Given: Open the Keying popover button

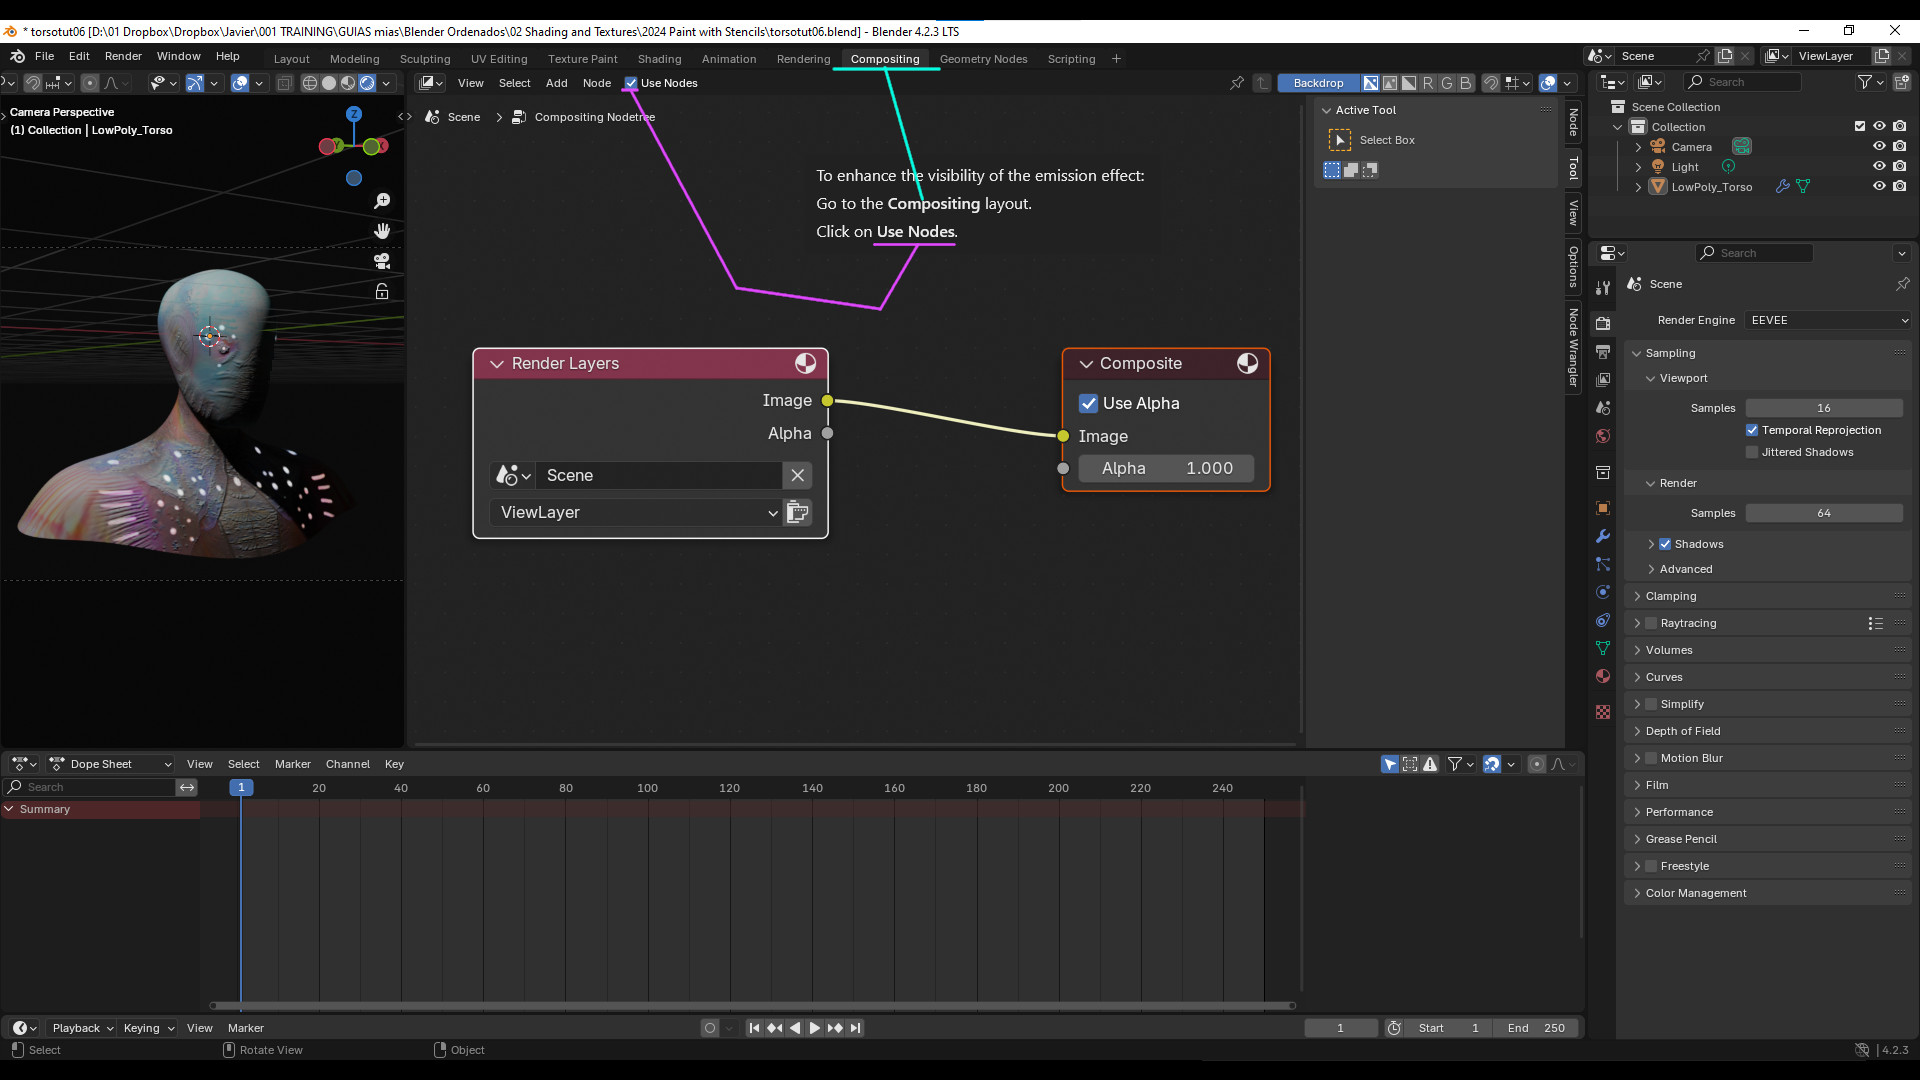Looking at the screenshot, I should click(x=148, y=1028).
